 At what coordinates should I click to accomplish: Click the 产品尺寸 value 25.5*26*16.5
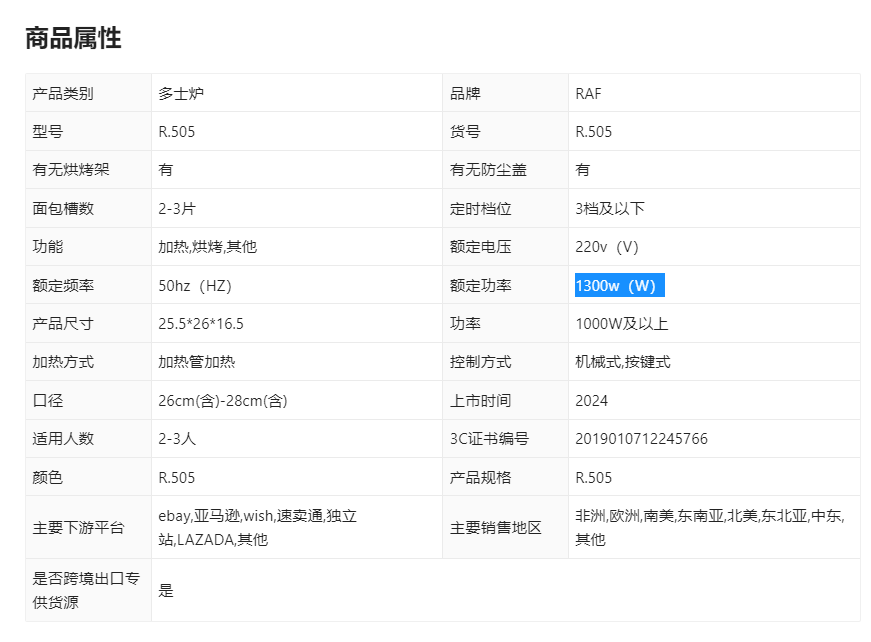coord(201,324)
